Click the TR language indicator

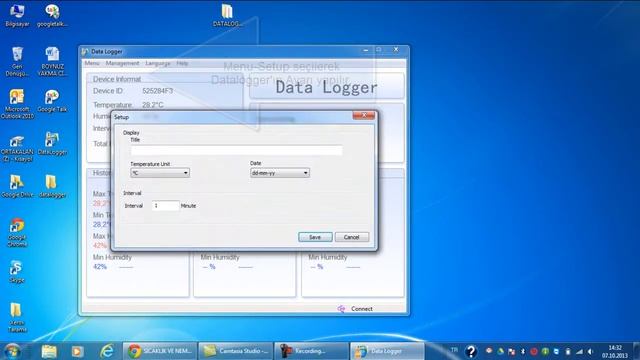pyautogui.click(x=454, y=350)
